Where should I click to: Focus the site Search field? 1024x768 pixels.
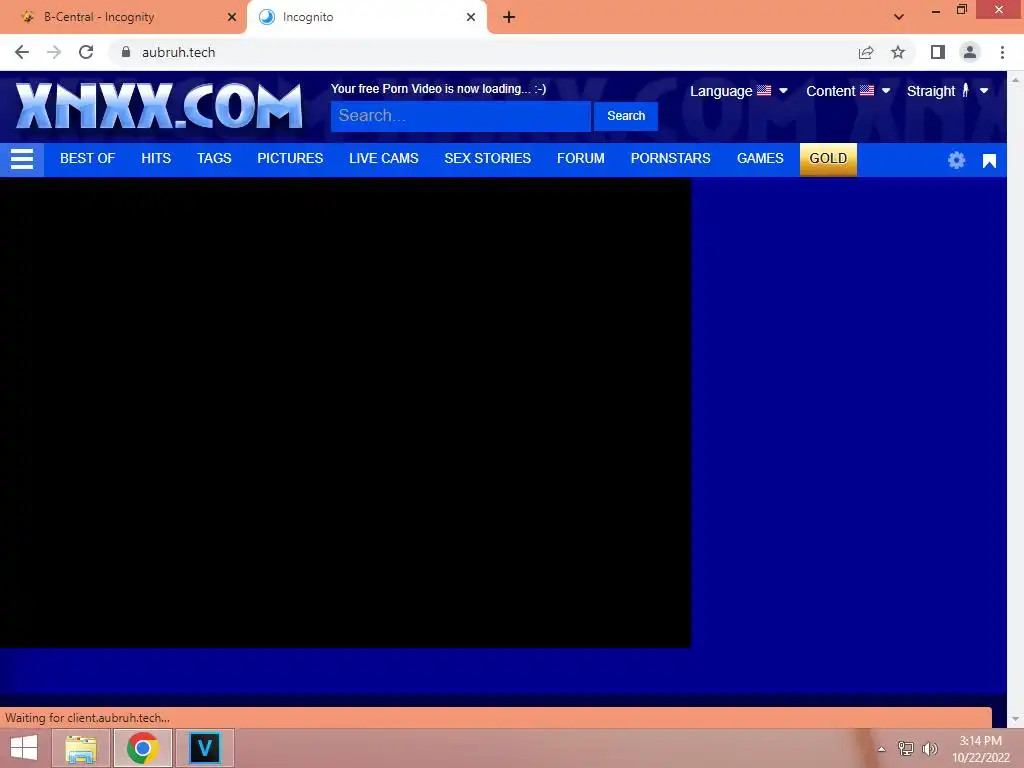tap(460, 116)
